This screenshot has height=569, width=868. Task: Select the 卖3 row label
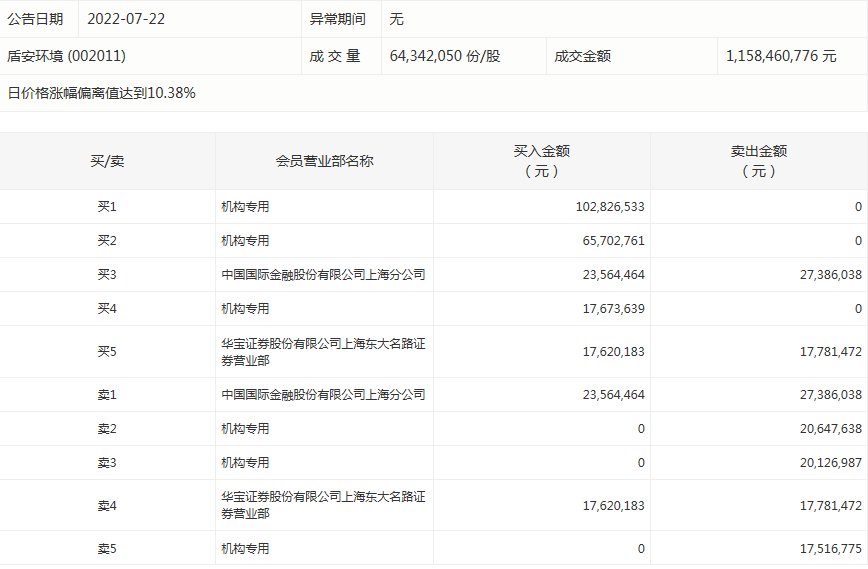(107, 463)
